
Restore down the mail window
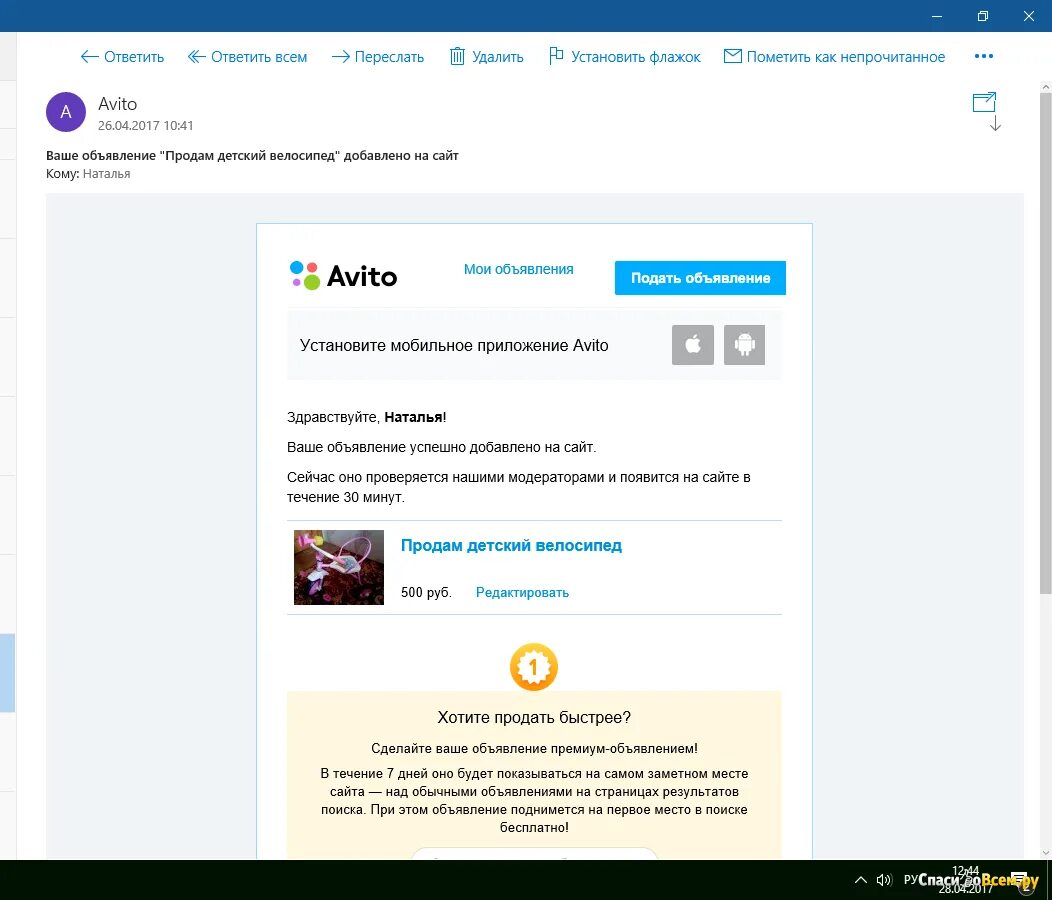[x=982, y=16]
